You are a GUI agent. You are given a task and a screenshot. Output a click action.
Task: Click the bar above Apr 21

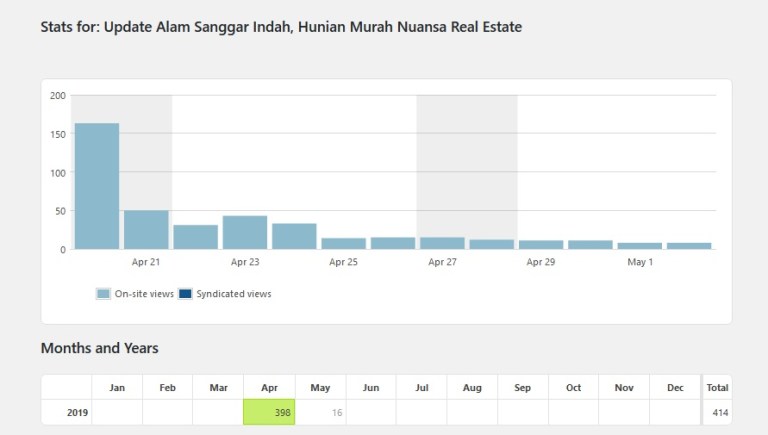tap(146, 230)
